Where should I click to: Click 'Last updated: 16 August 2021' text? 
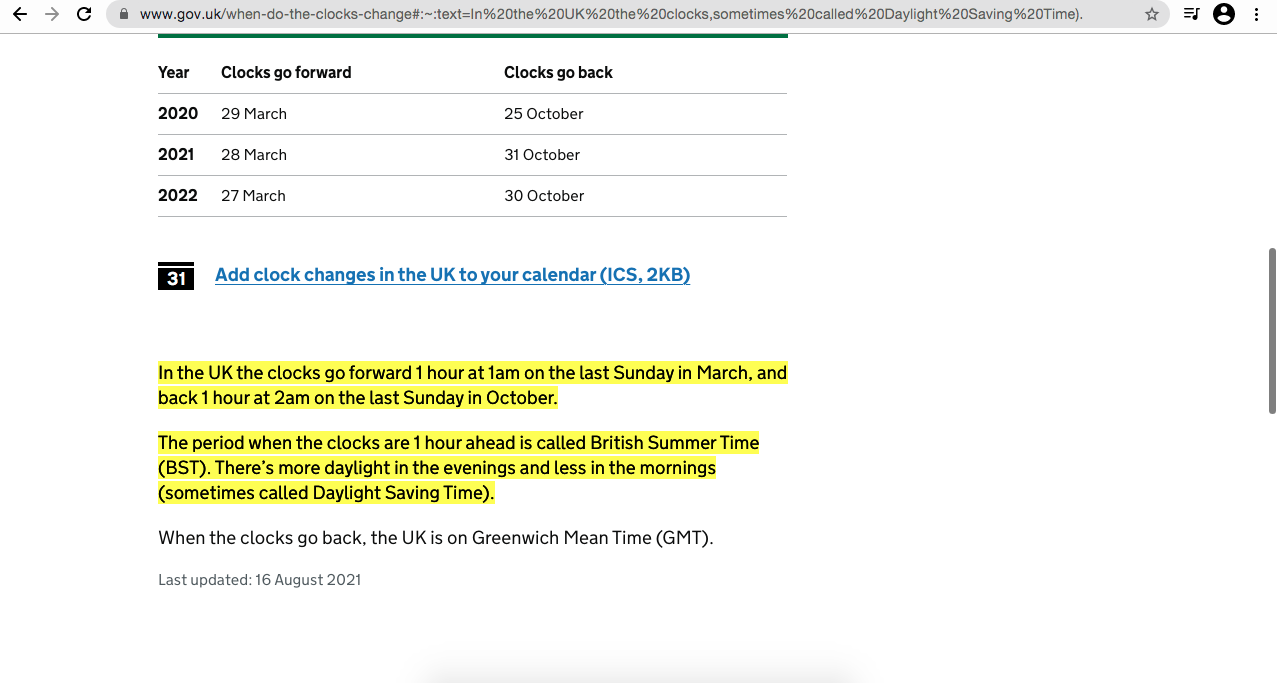[259, 580]
